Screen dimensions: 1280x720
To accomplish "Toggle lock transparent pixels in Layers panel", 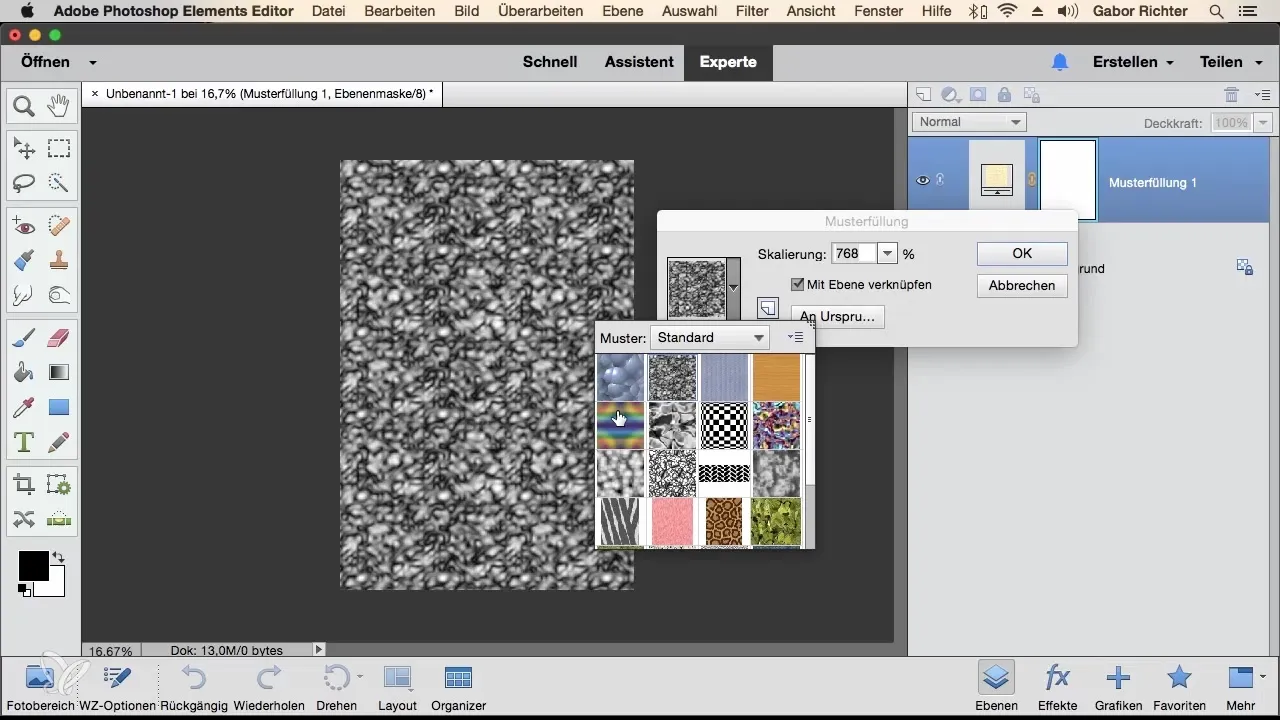I will [1031, 95].
